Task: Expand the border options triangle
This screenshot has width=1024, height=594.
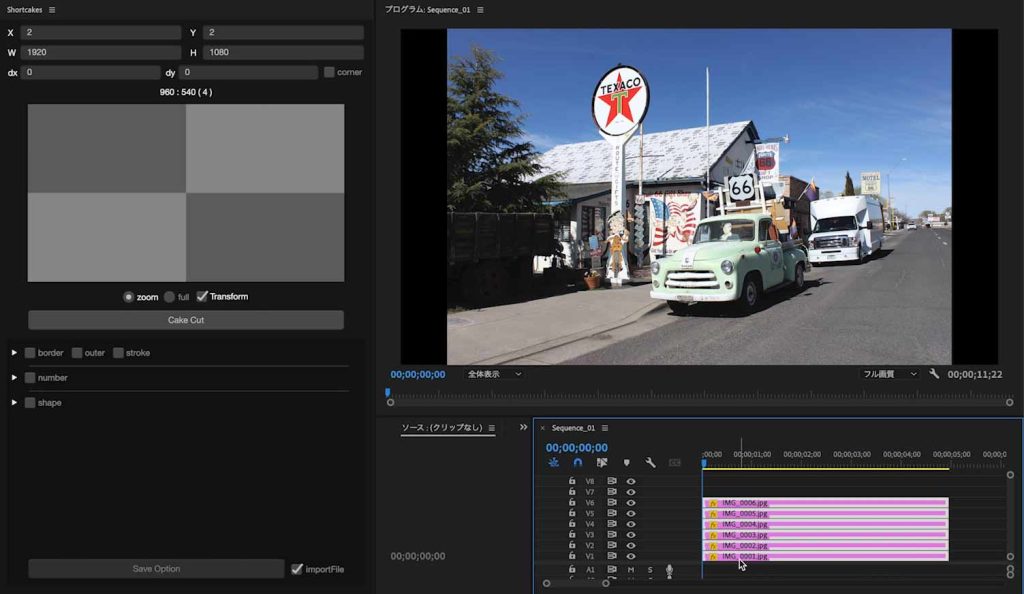Action: coord(14,353)
